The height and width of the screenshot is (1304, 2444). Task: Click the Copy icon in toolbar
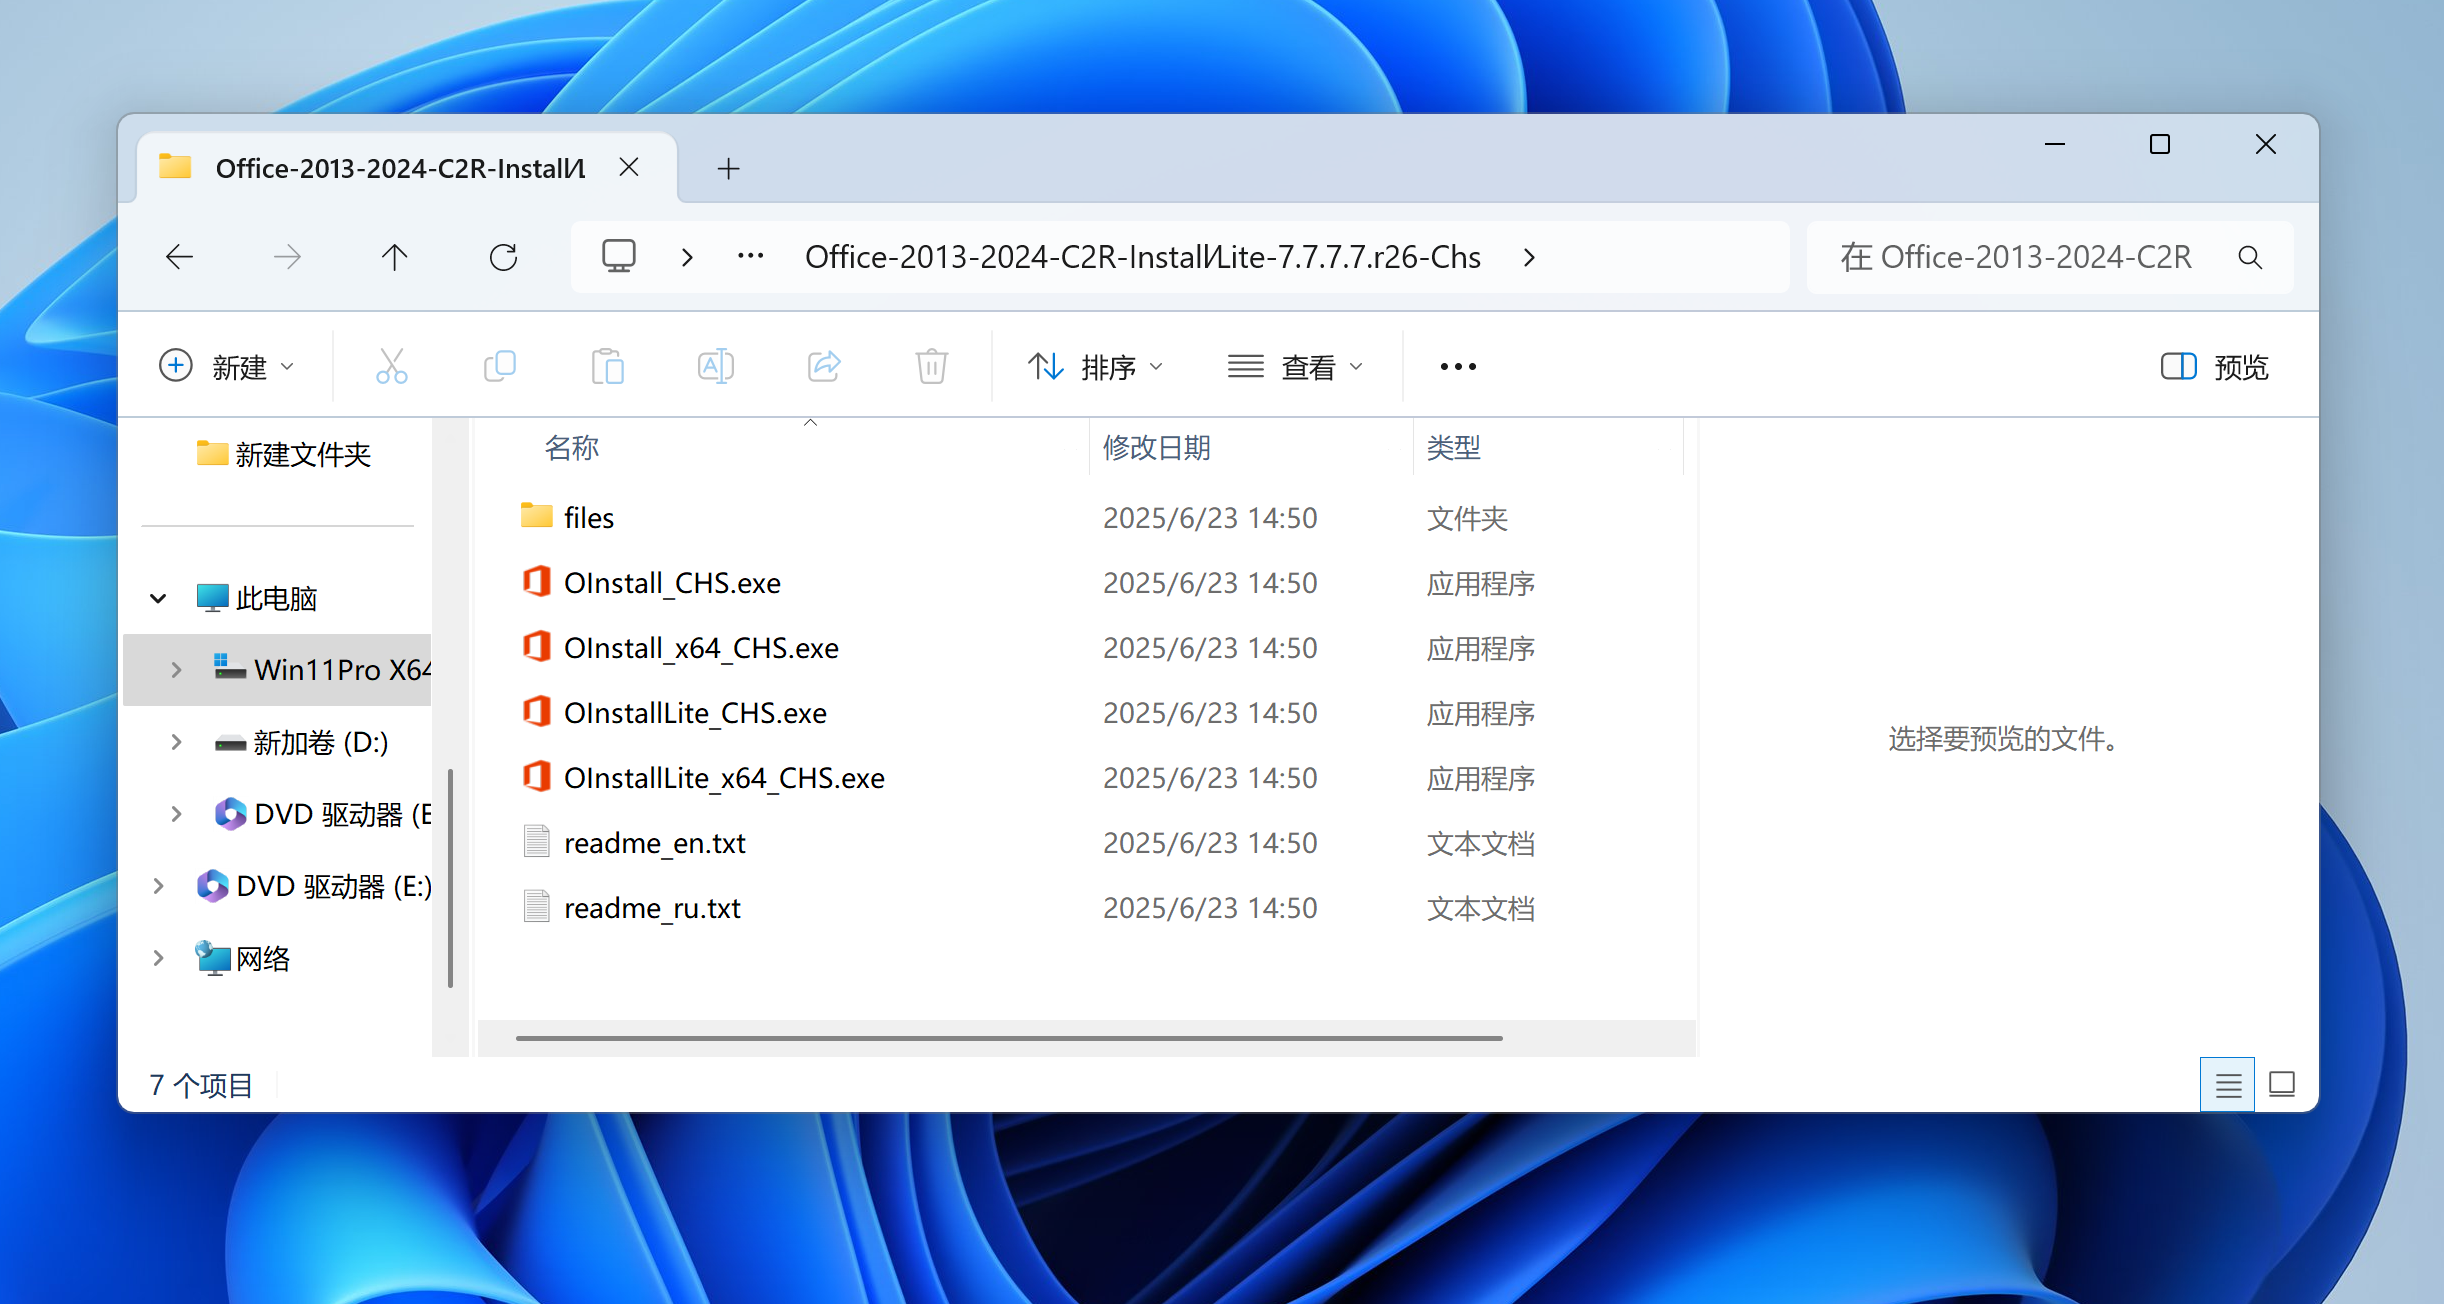click(499, 367)
